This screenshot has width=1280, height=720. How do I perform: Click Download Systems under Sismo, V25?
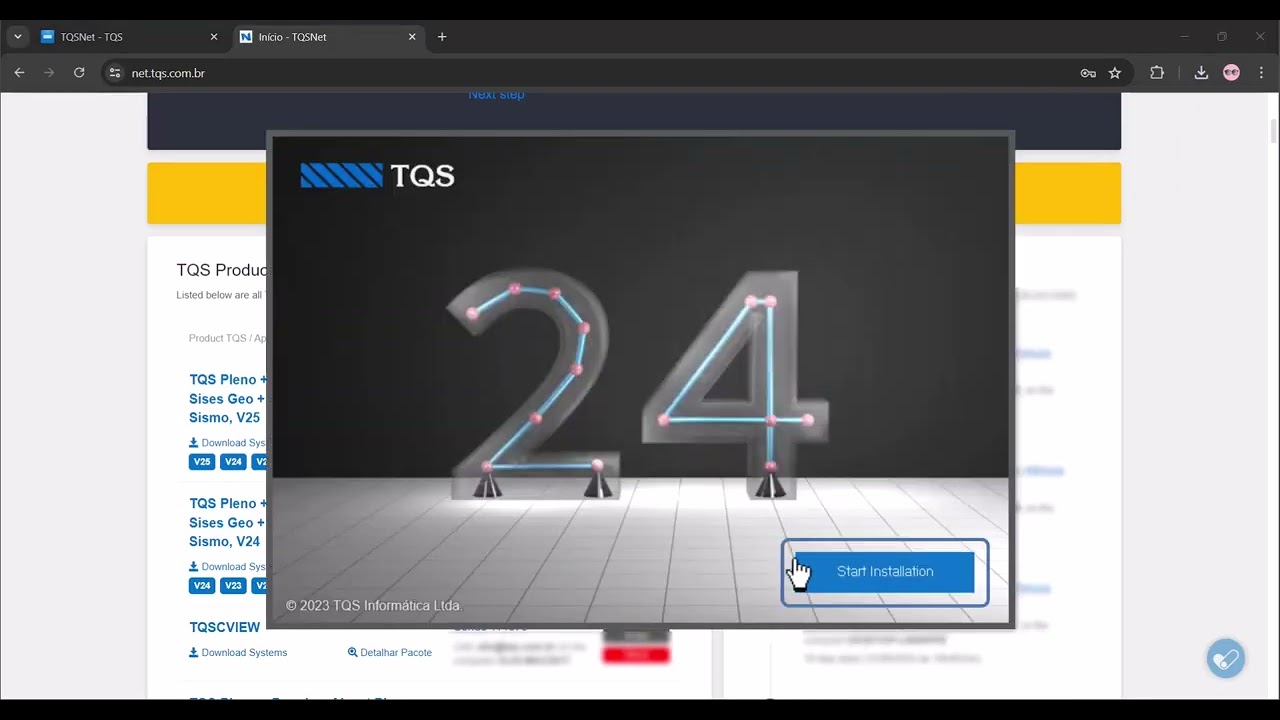[x=228, y=443]
